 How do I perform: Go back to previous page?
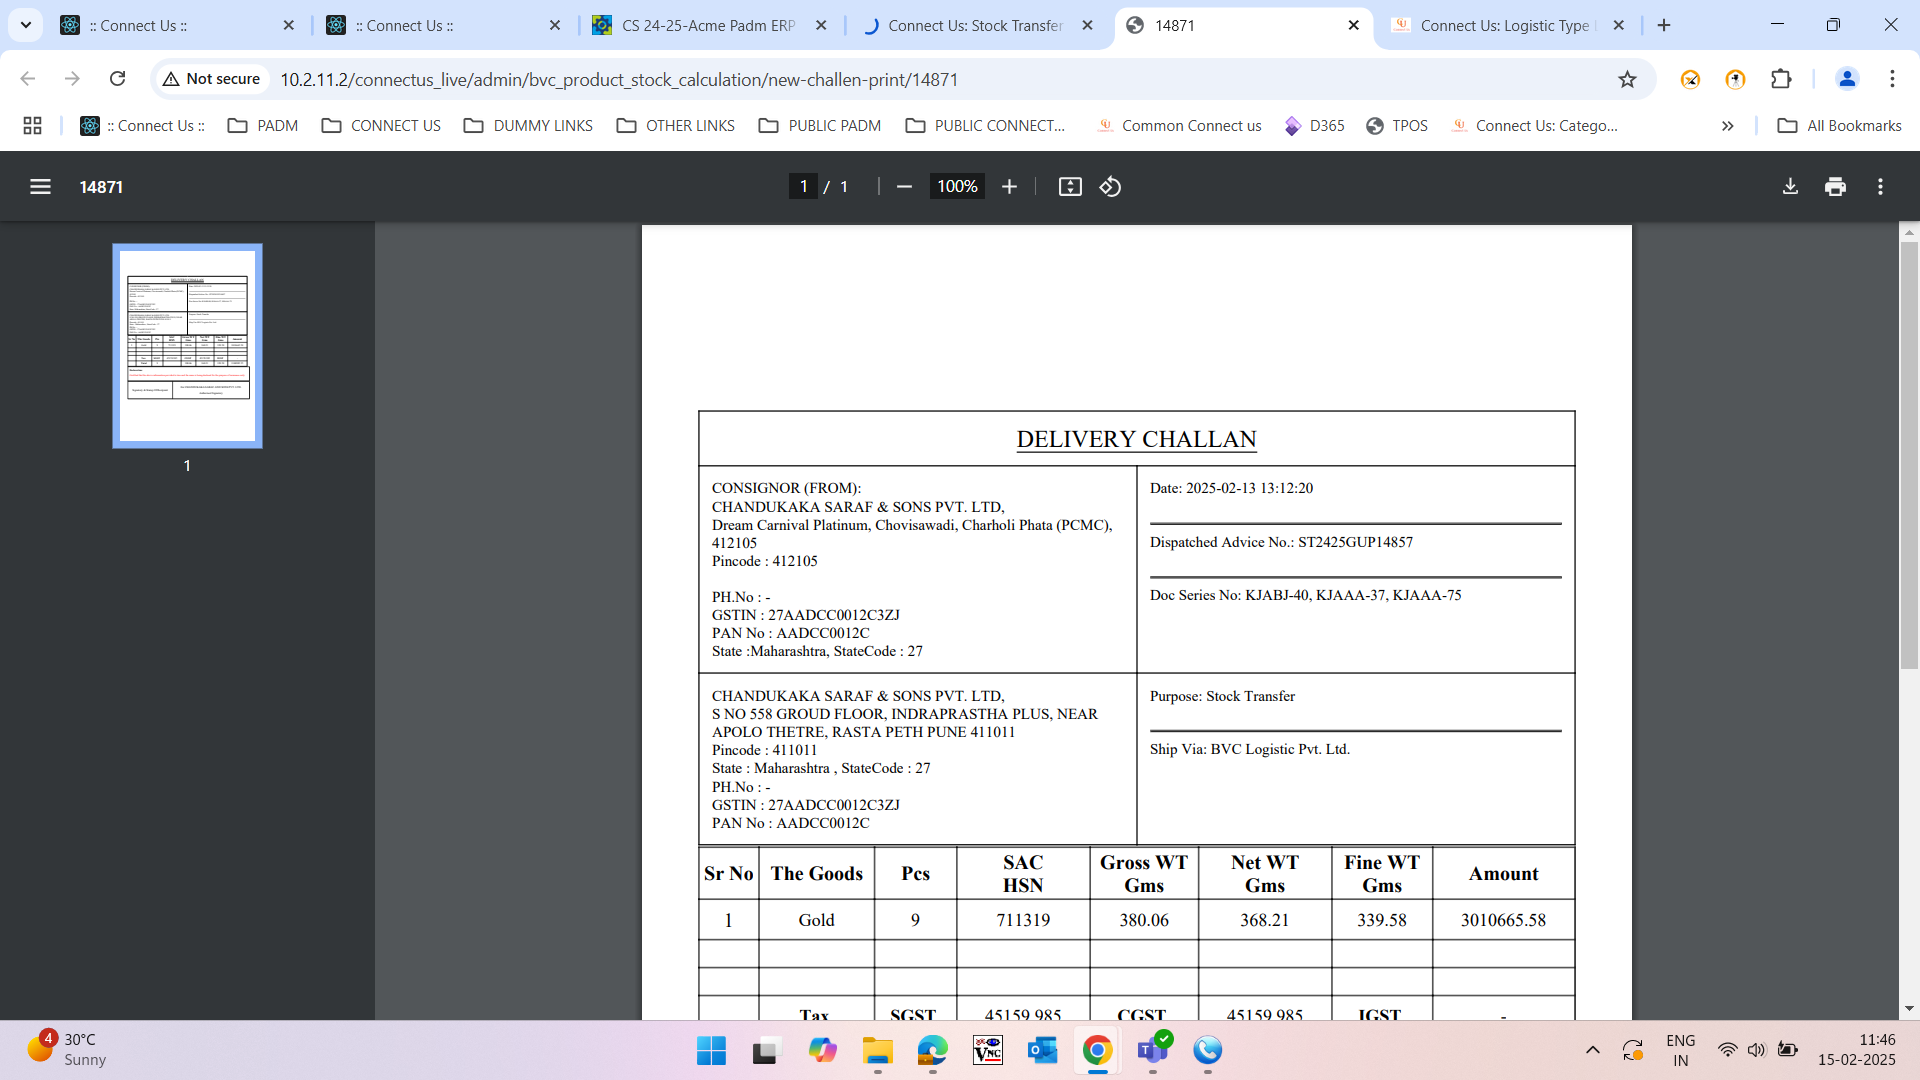(28, 79)
